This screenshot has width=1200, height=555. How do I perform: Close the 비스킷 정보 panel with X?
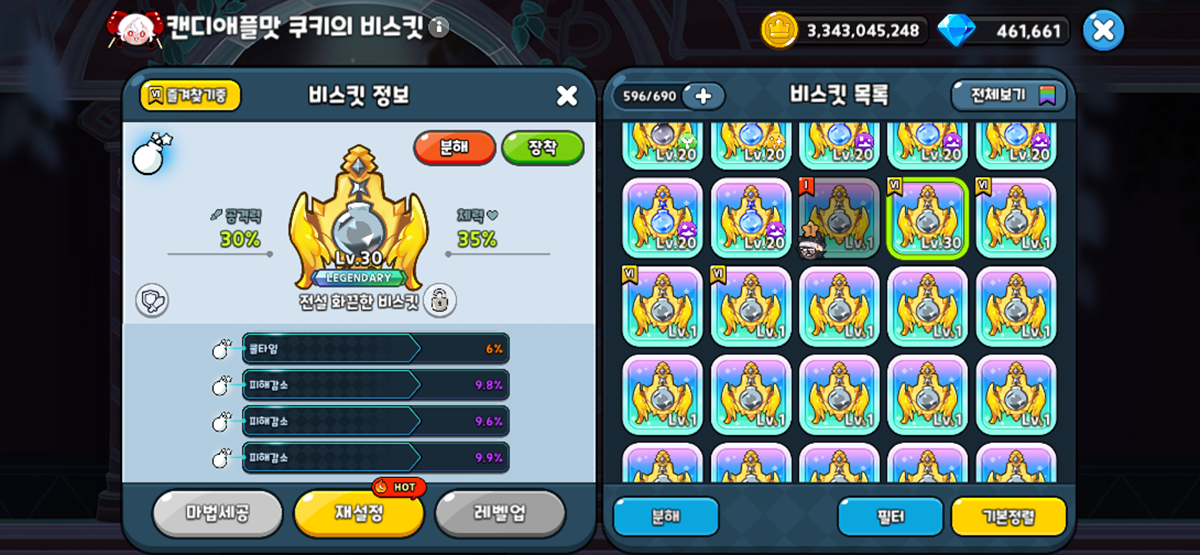567,96
